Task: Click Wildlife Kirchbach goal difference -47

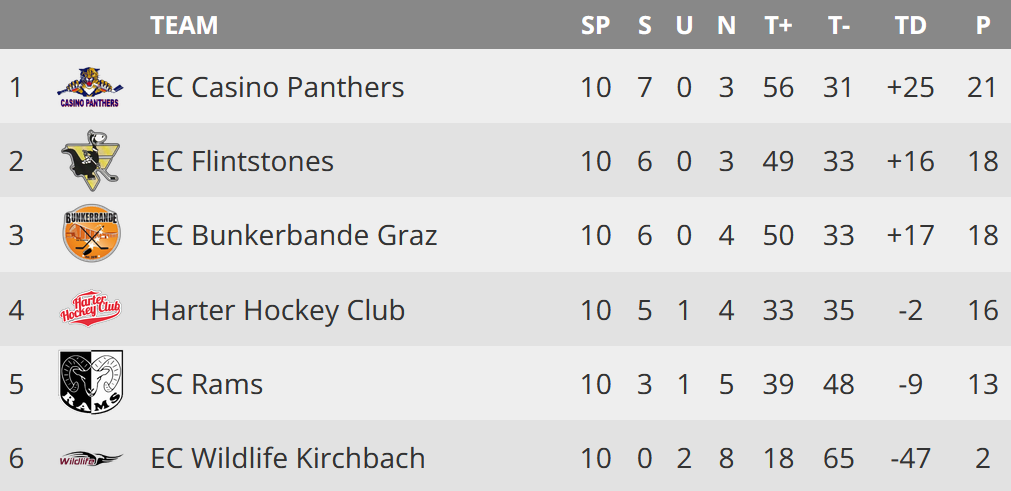Action: (910, 458)
